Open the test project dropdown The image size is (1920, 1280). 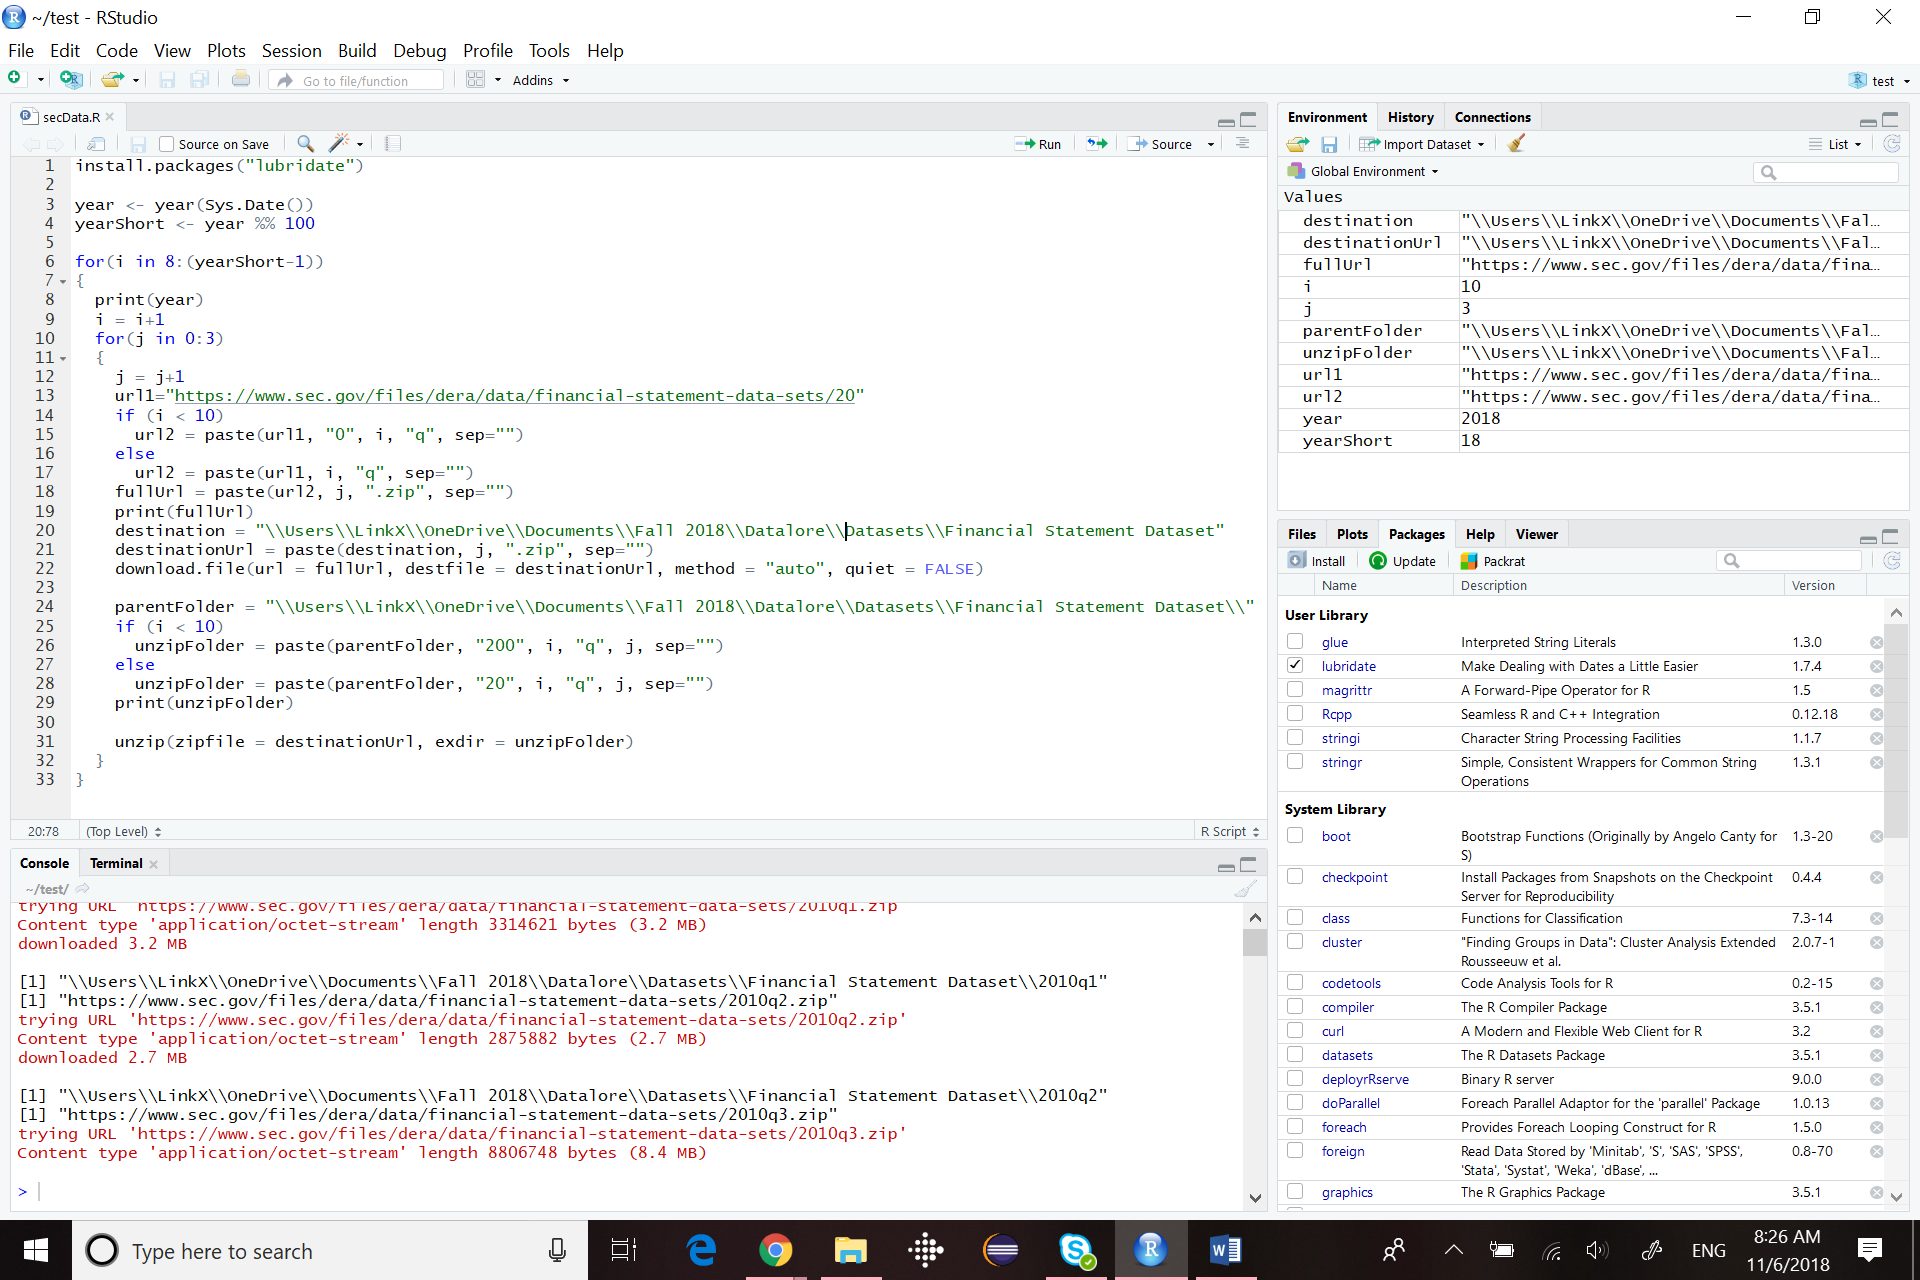click(x=1881, y=81)
